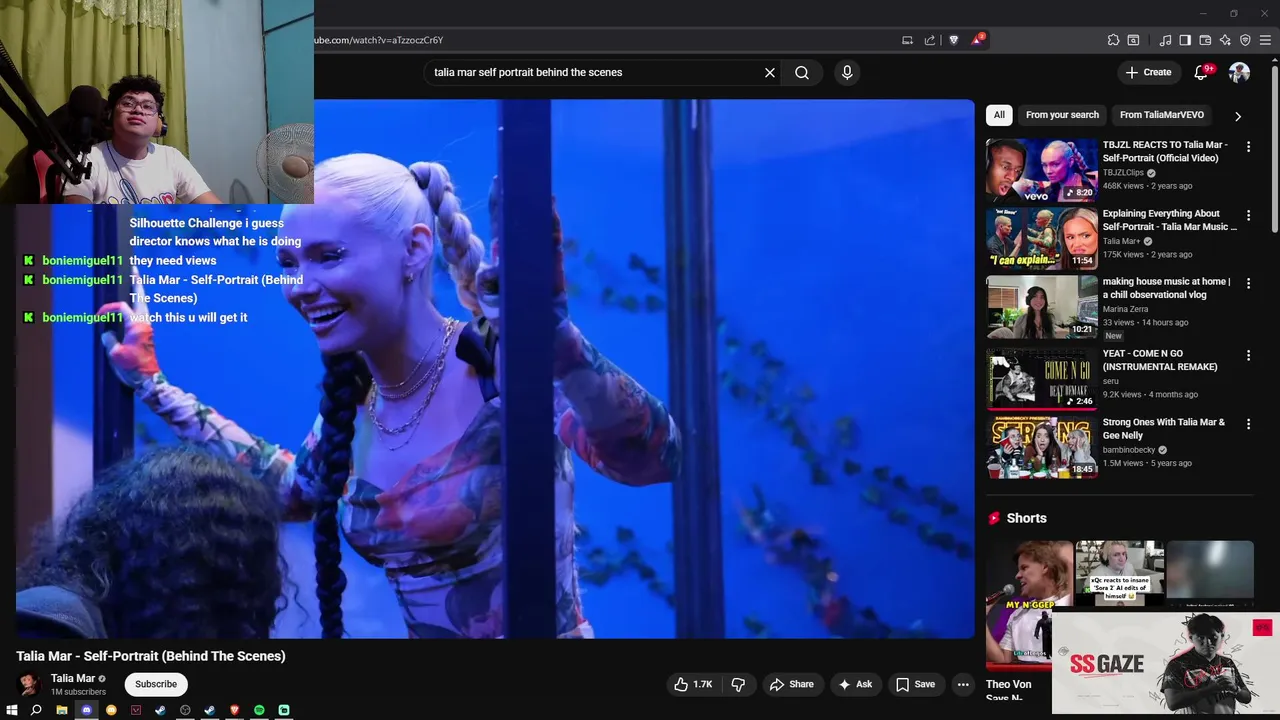Select the All filter chip

tap(999, 115)
